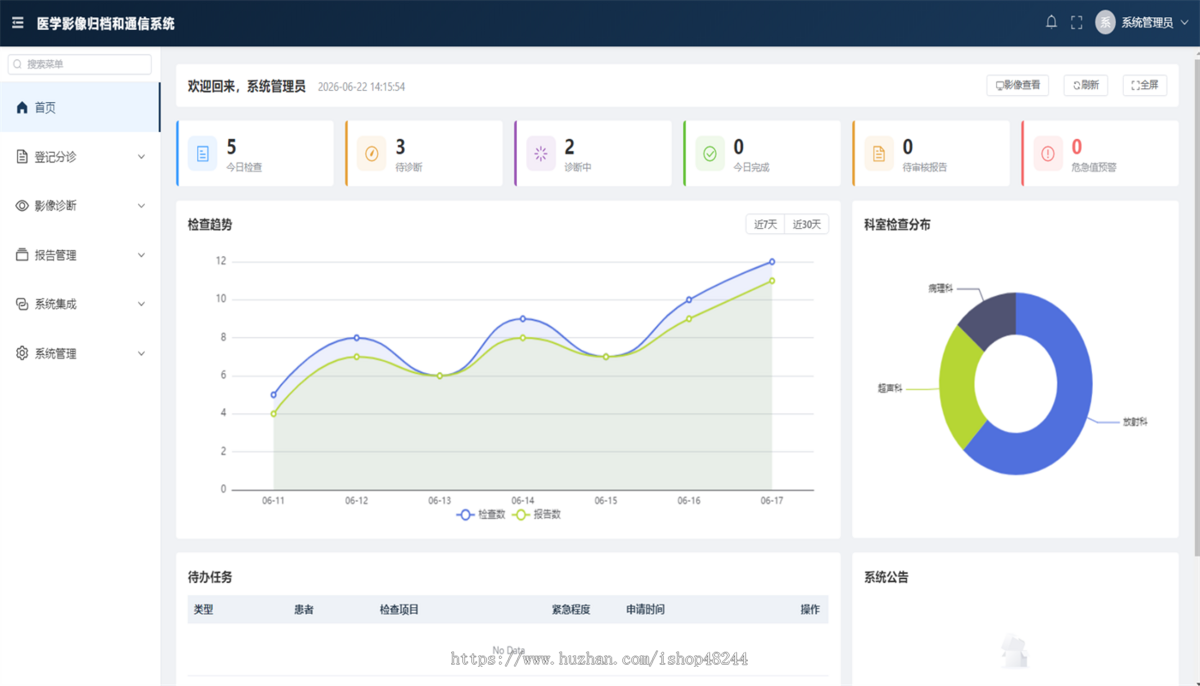
Task: Click the 06-17 检查数 data point
Action: pos(772,262)
